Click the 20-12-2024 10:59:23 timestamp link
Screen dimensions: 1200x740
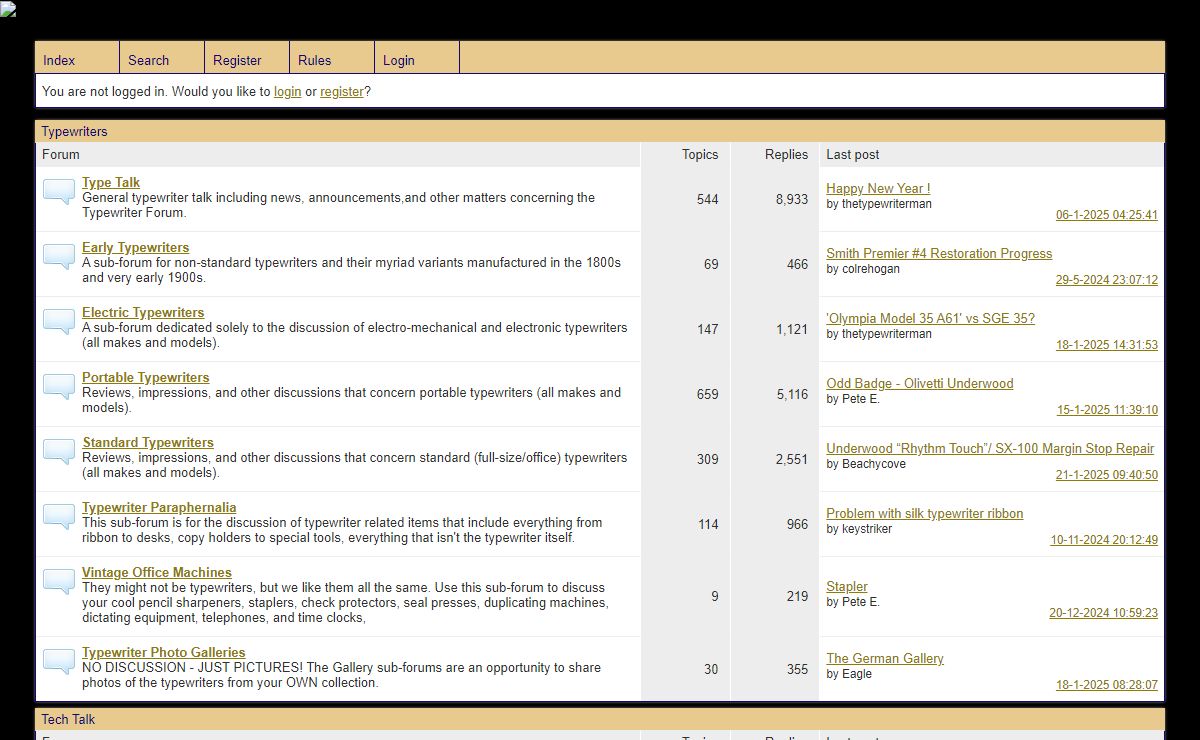[1104, 613]
